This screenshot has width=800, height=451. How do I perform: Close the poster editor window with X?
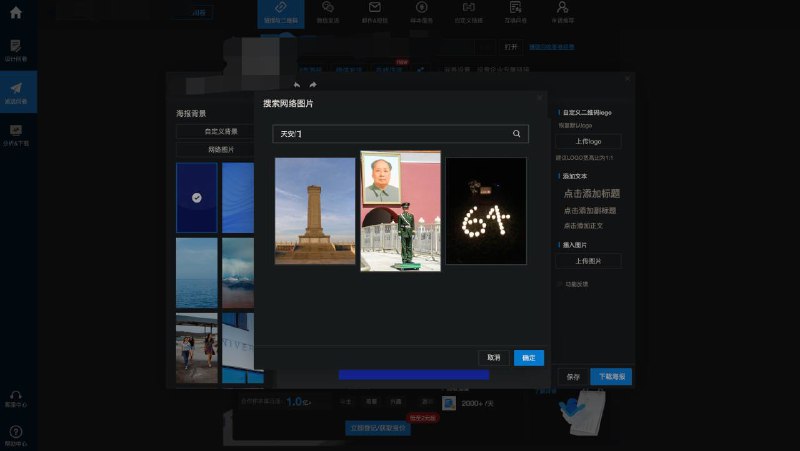[x=628, y=78]
